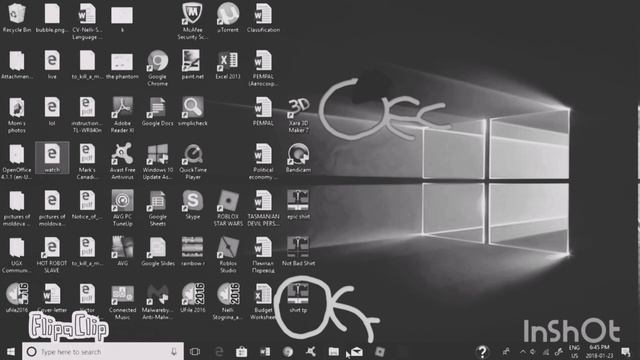Select the bubble.png file icon
Viewport: 640px width, 360px height.
pyautogui.click(x=52, y=18)
